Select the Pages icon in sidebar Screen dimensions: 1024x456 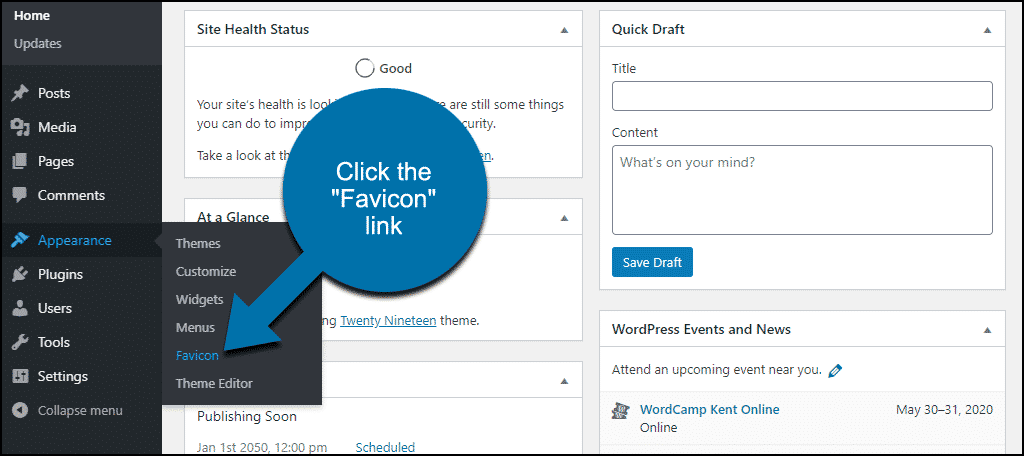pyautogui.click(x=20, y=161)
